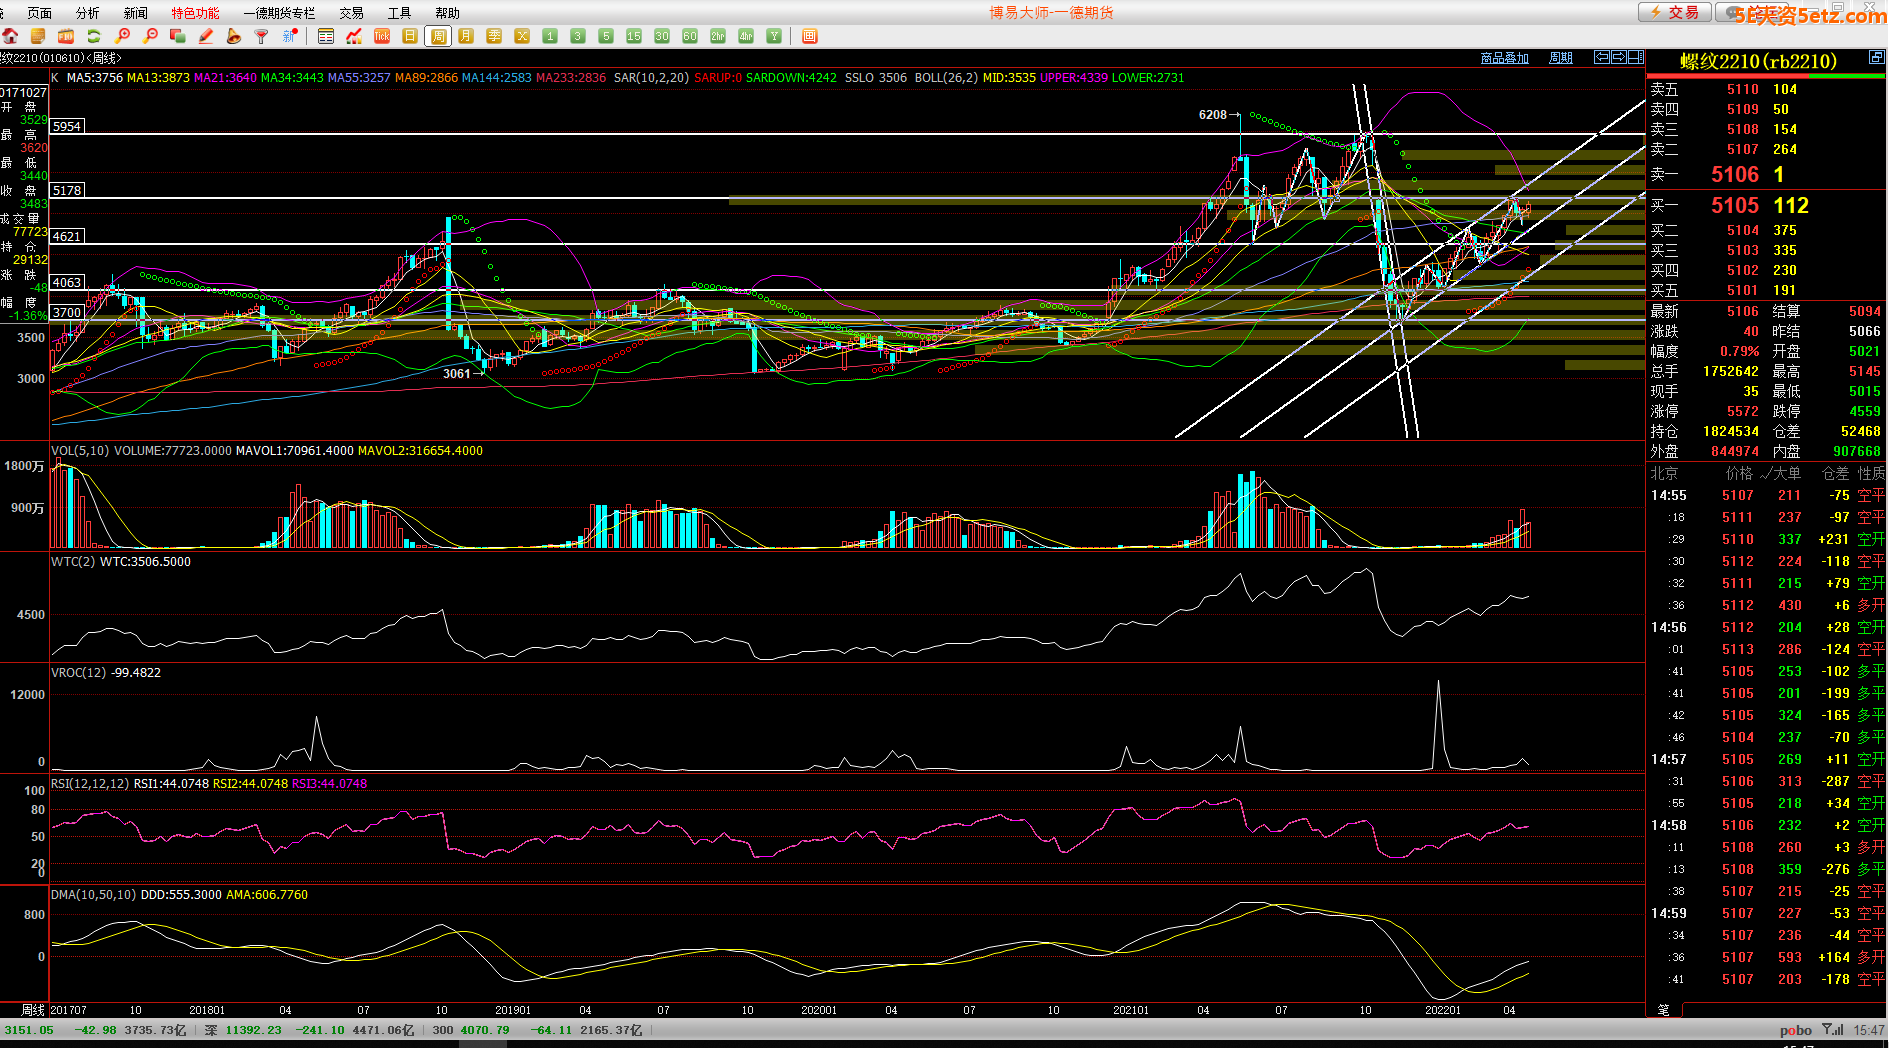Viewport: 1889px width, 1048px height.
Task: Switch to 5-minute chart
Action: coord(606,36)
